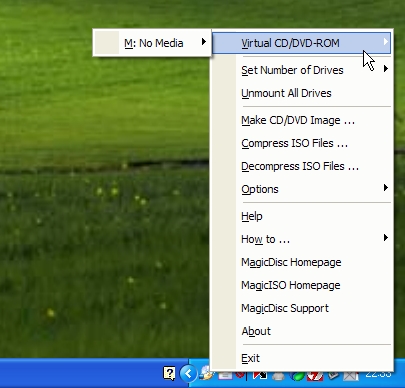Image resolution: width=405 pixels, height=388 pixels.
Task: Select the M: No Media drive entry
Action: click(x=152, y=43)
